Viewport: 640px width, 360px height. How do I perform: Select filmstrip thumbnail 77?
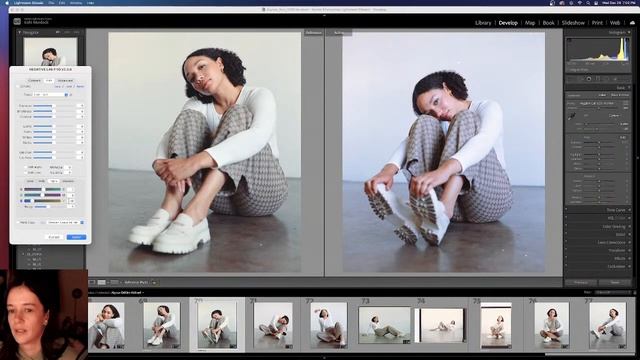pos(607,325)
